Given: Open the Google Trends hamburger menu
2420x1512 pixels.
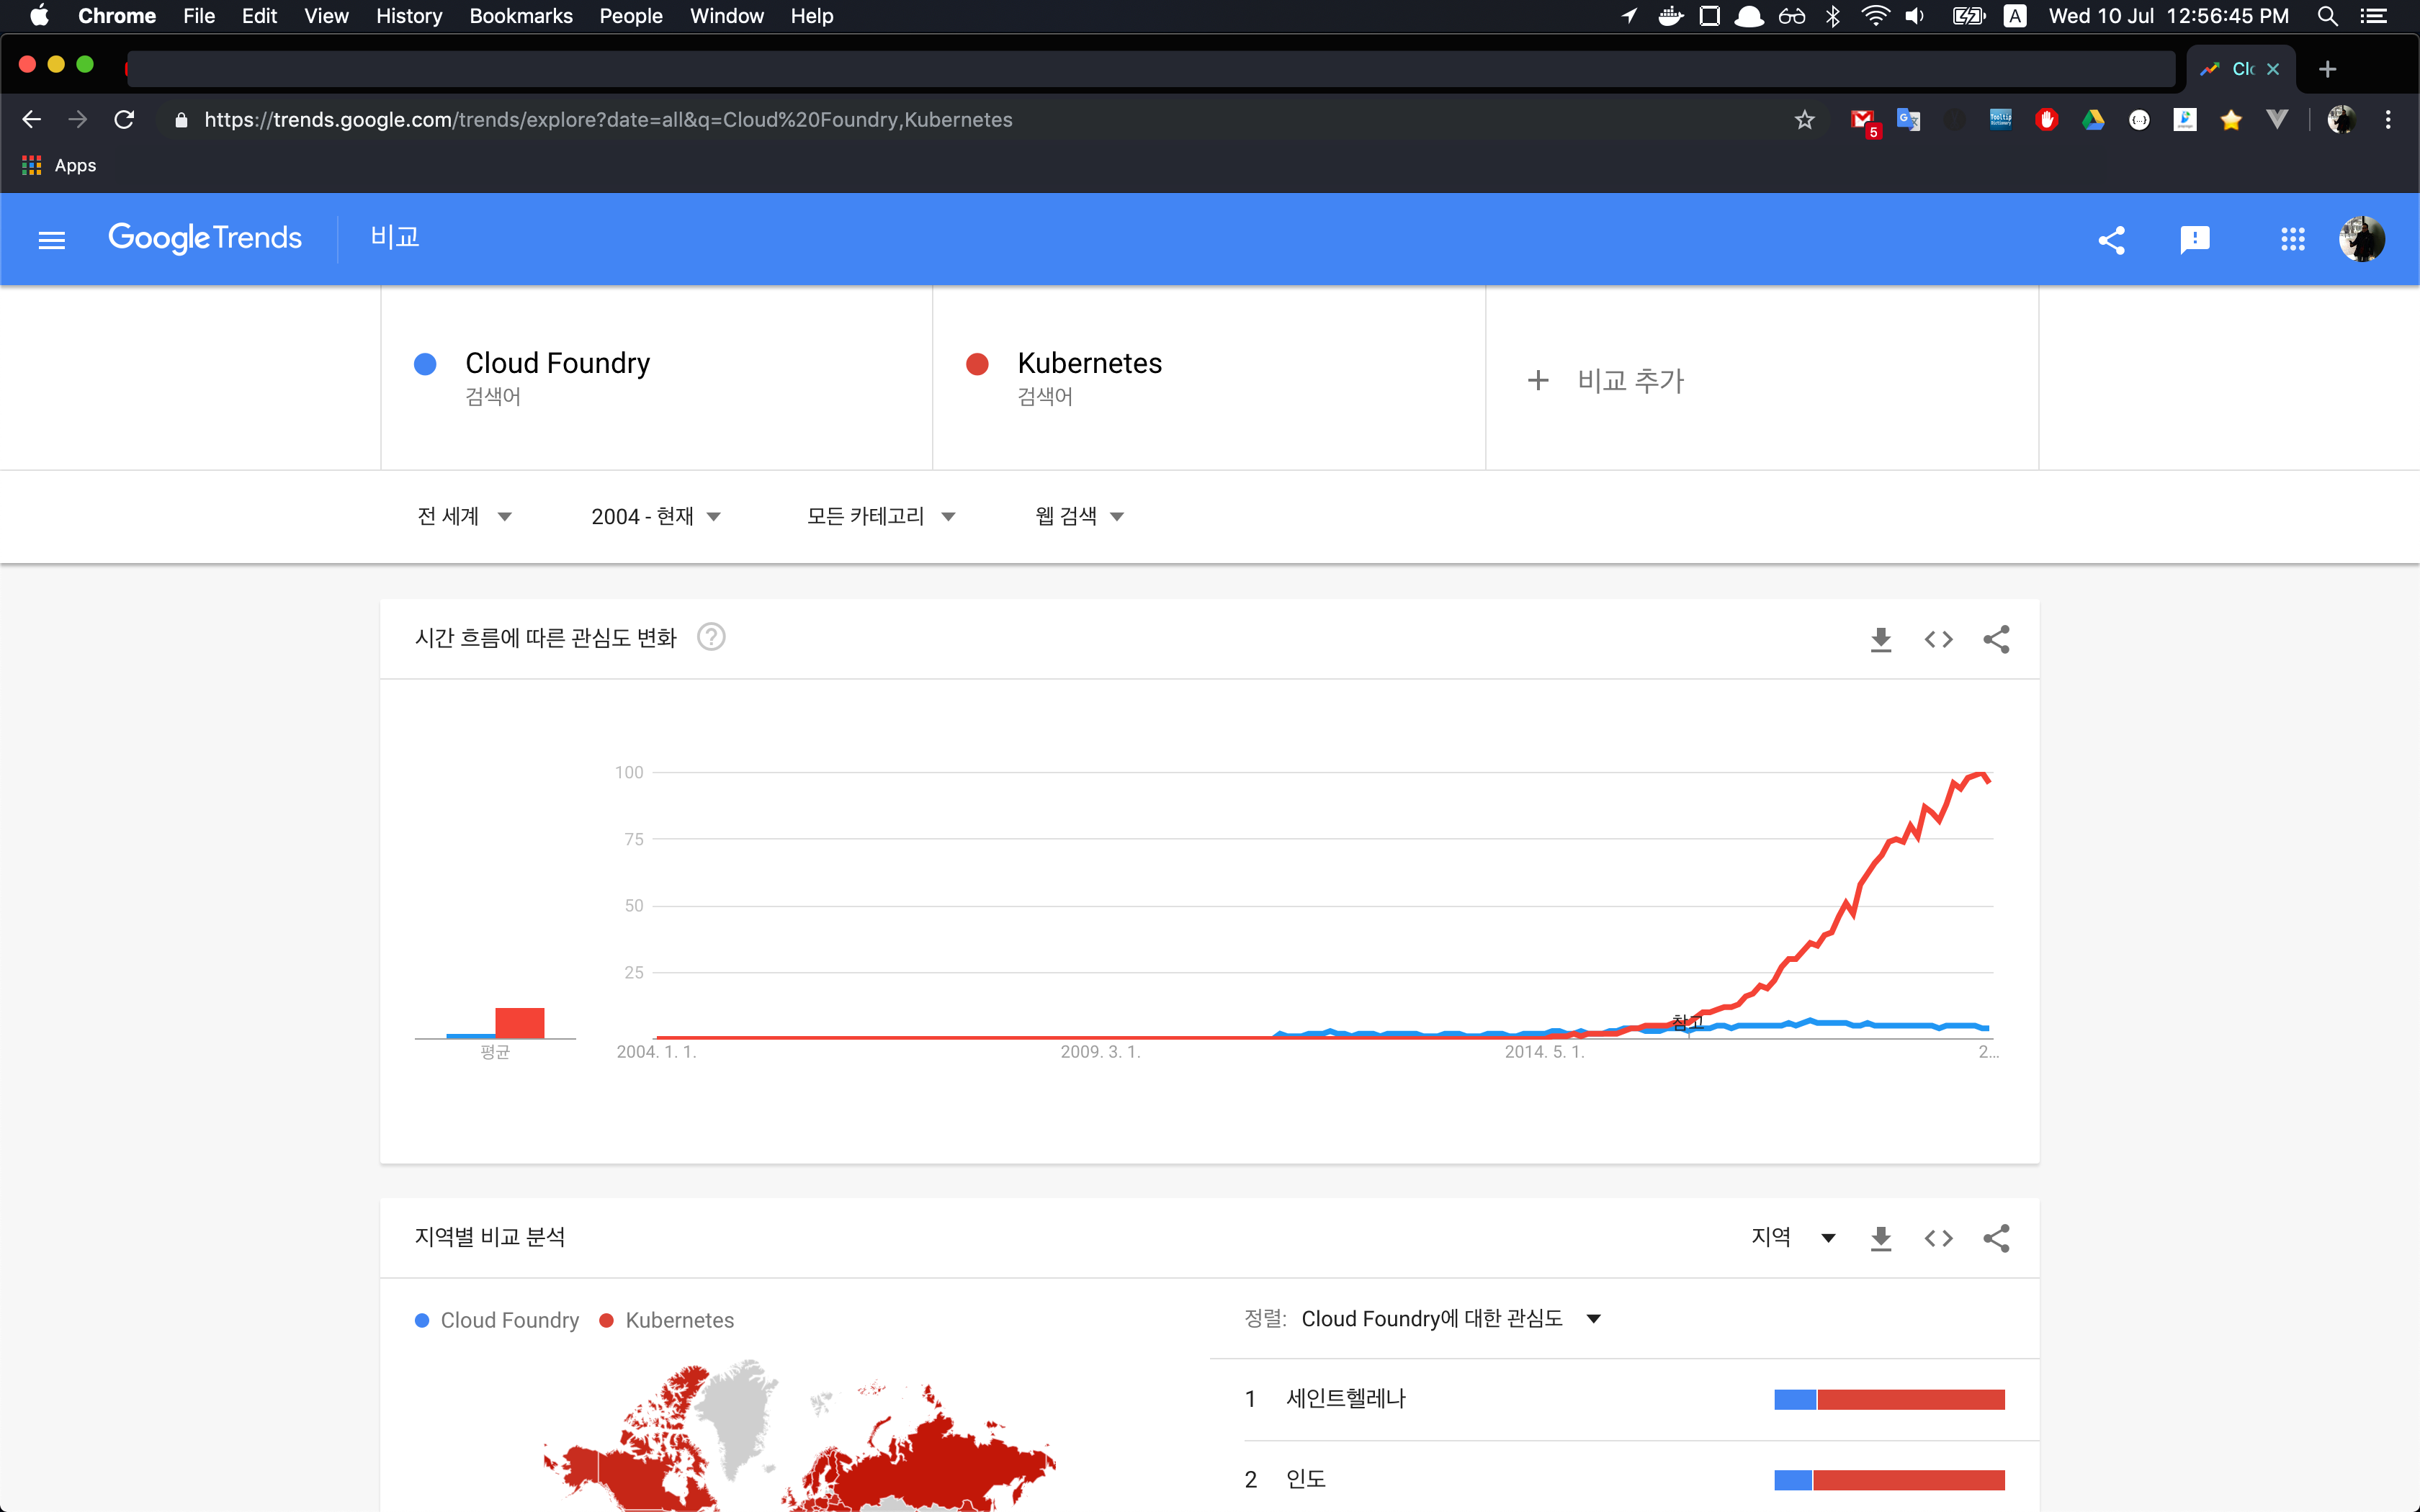Looking at the screenshot, I should coord(52,240).
